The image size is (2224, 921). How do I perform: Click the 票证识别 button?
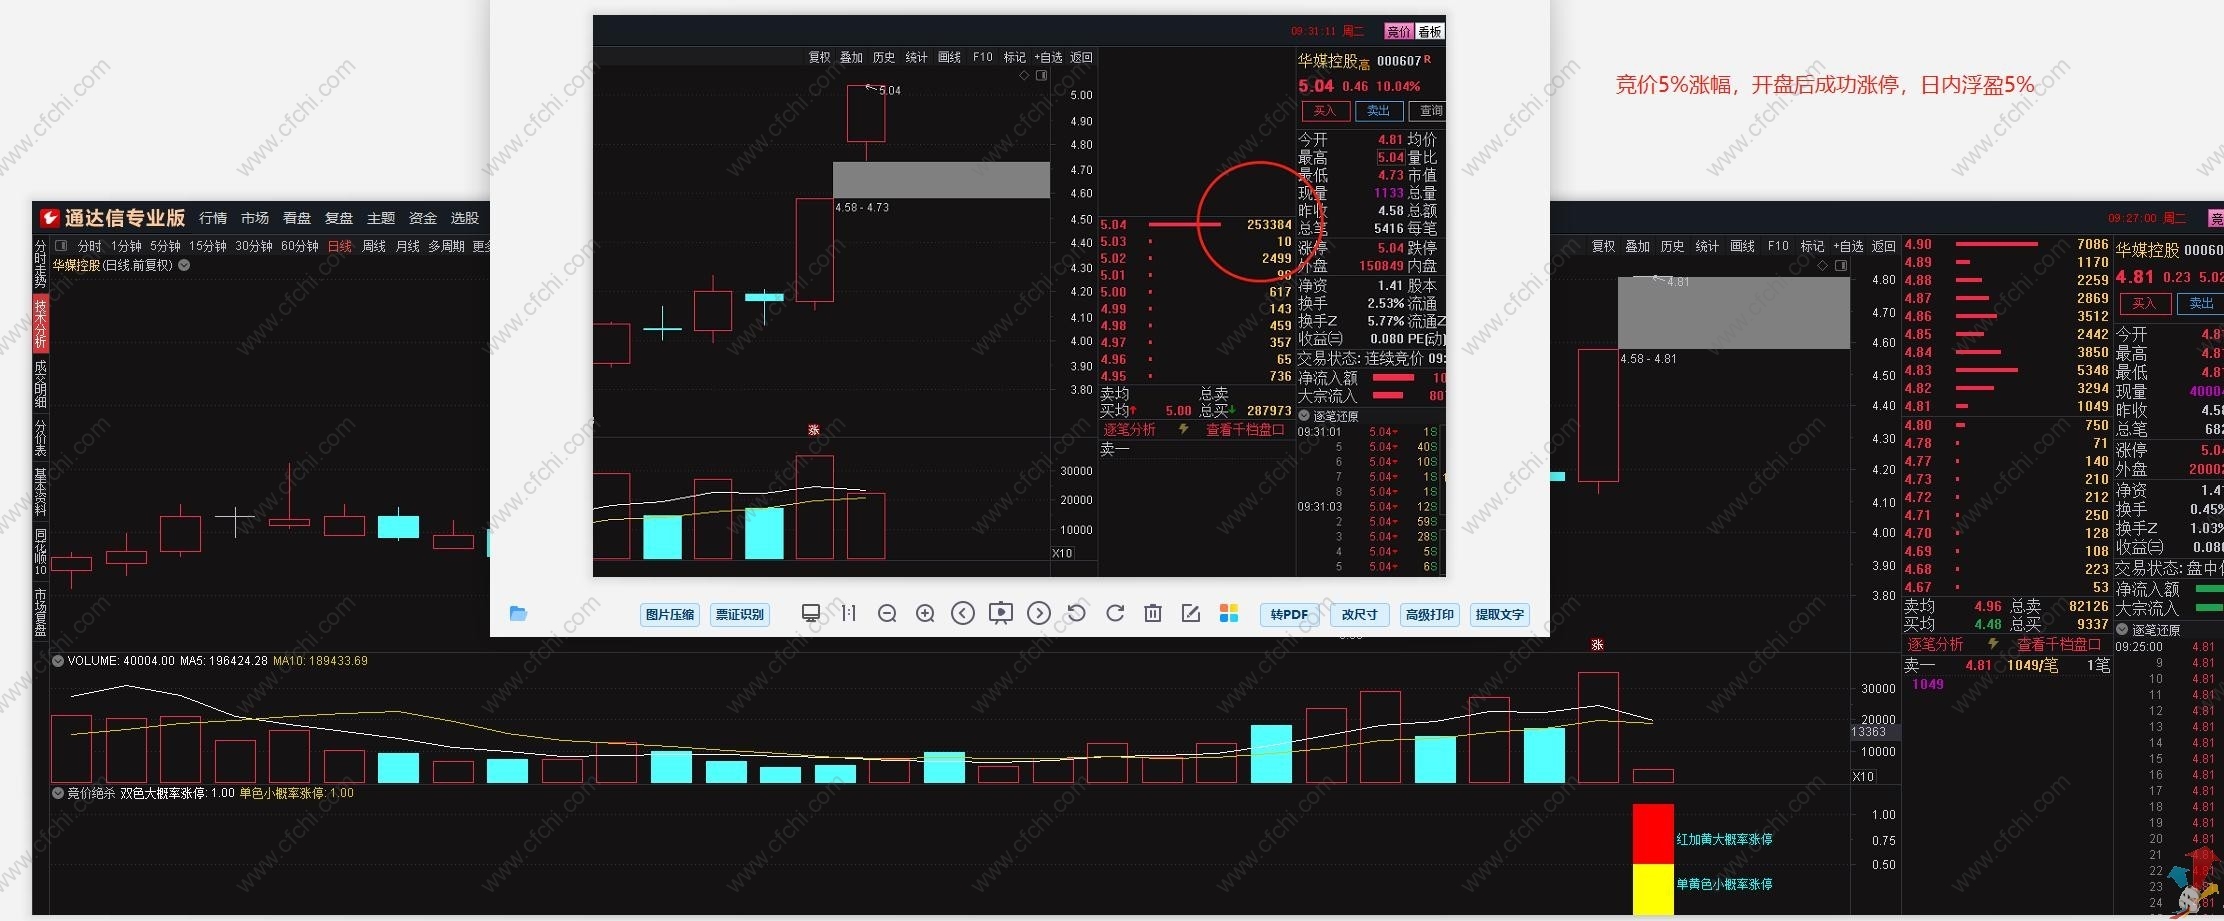(740, 614)
